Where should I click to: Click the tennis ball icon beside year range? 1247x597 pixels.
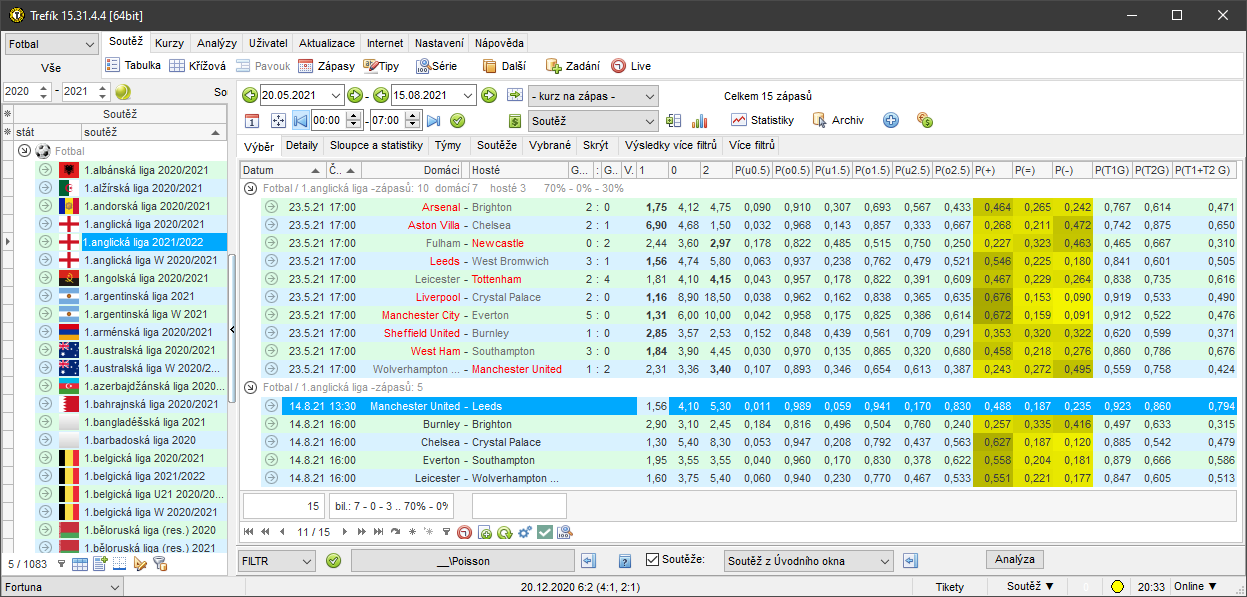click(123, 91)
